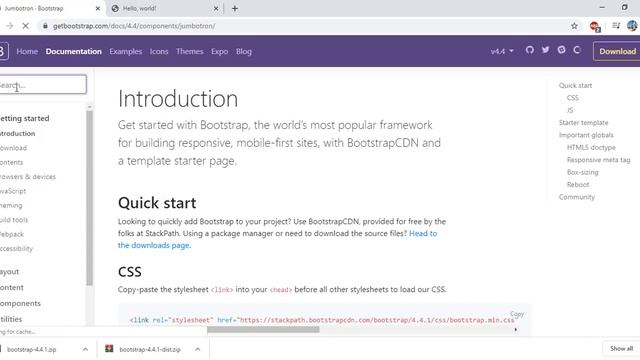Open the red browser extension icon
Image resolution: width=640 pixels, height=360 pixels.
point(595,27)
